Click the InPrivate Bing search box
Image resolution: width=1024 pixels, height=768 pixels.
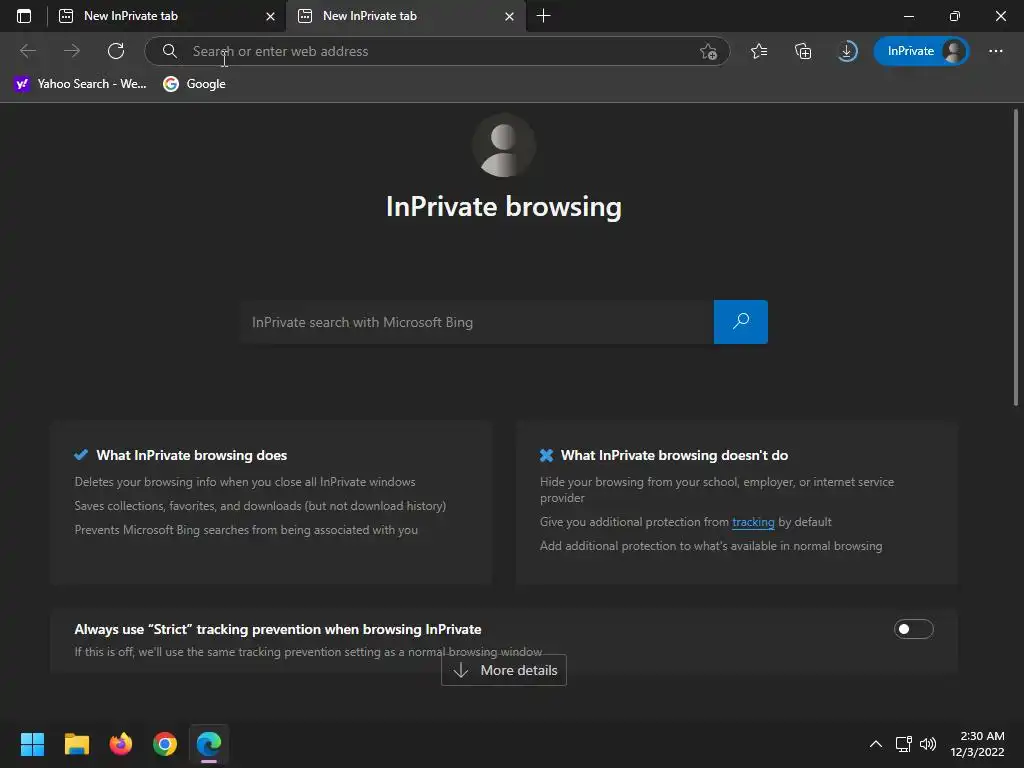pyautogui.click(x=477, y=322)
